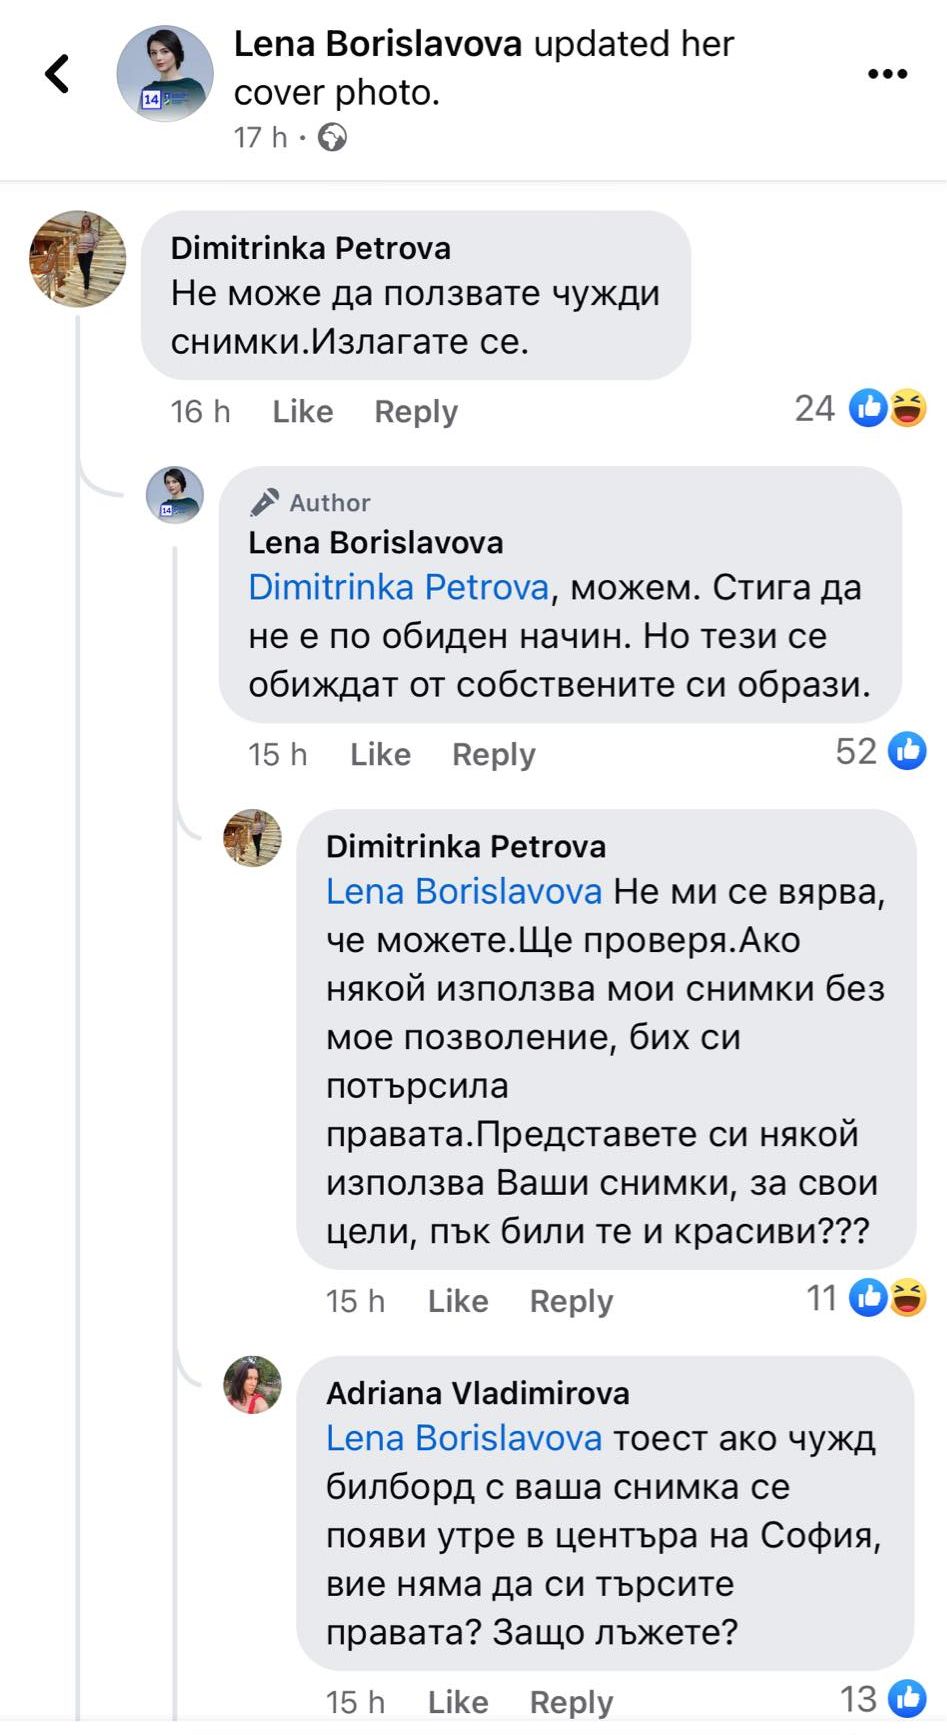947x1735 pixels.
Task: Open Adriana Vladimirova's profile avatar
Action: pos(252,1385)
